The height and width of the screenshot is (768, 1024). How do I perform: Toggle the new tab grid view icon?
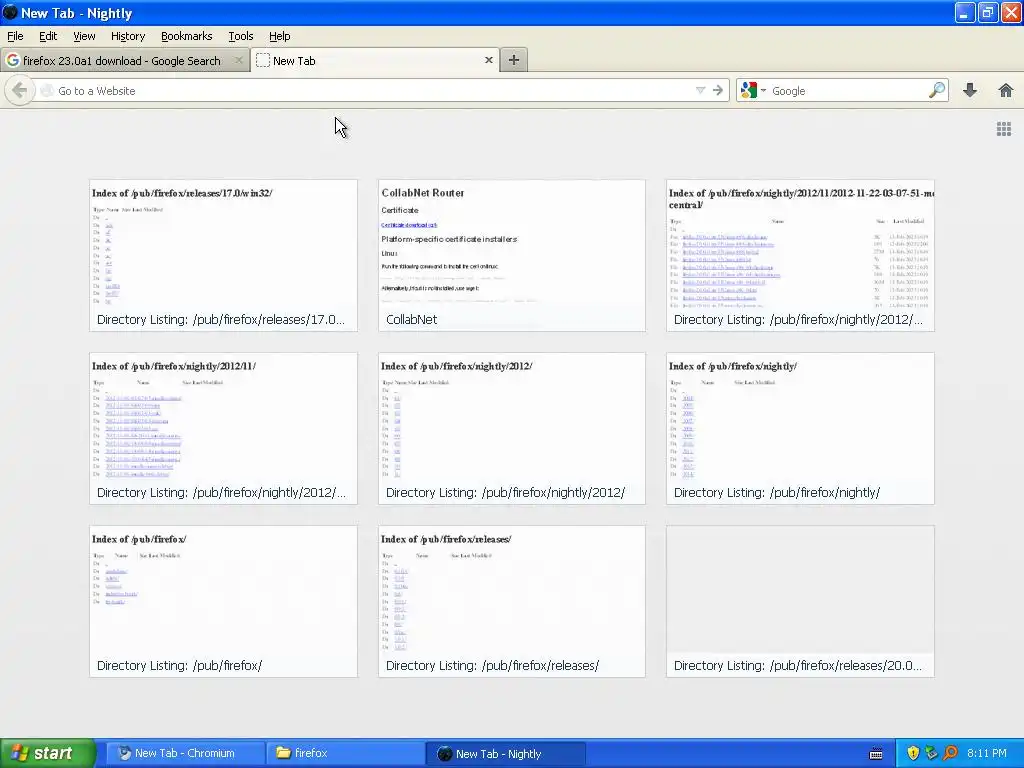tap(1004, 129)
